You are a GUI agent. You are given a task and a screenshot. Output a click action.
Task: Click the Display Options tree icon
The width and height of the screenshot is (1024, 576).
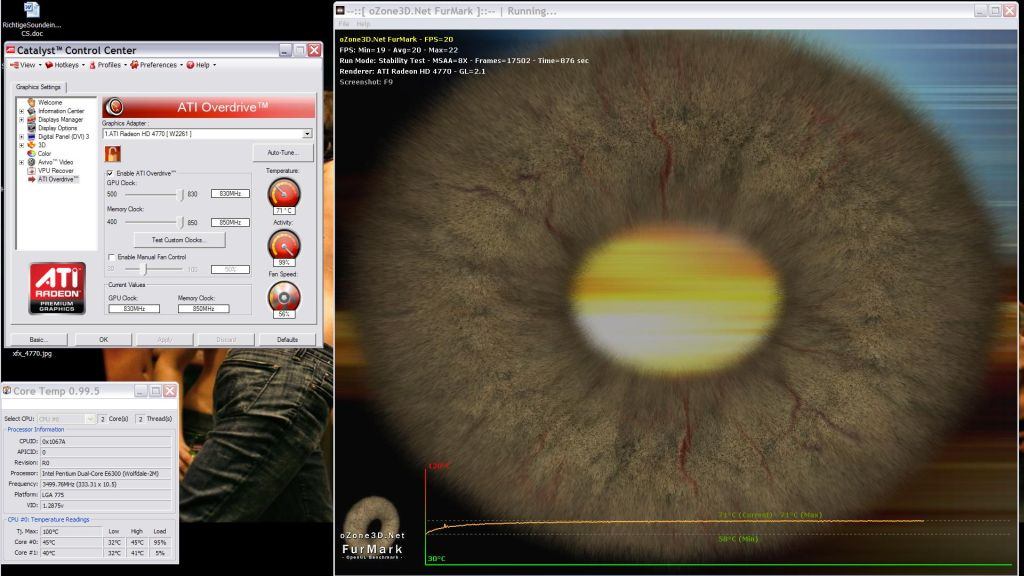[31, 128]
